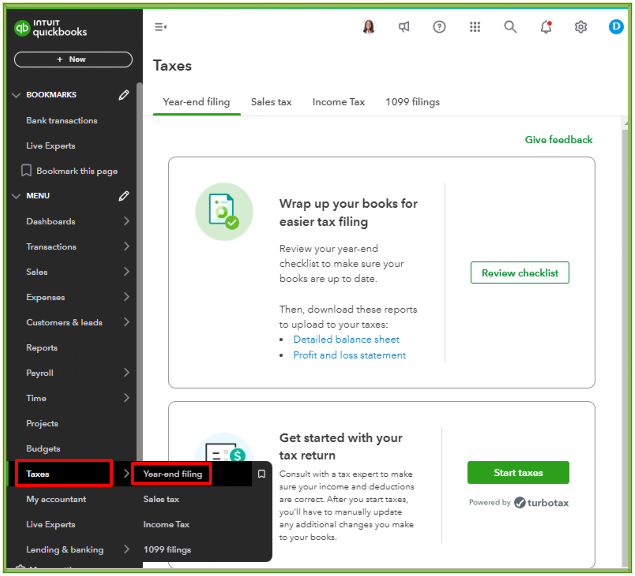Click the Search magnifier icon

coord(510,27)
